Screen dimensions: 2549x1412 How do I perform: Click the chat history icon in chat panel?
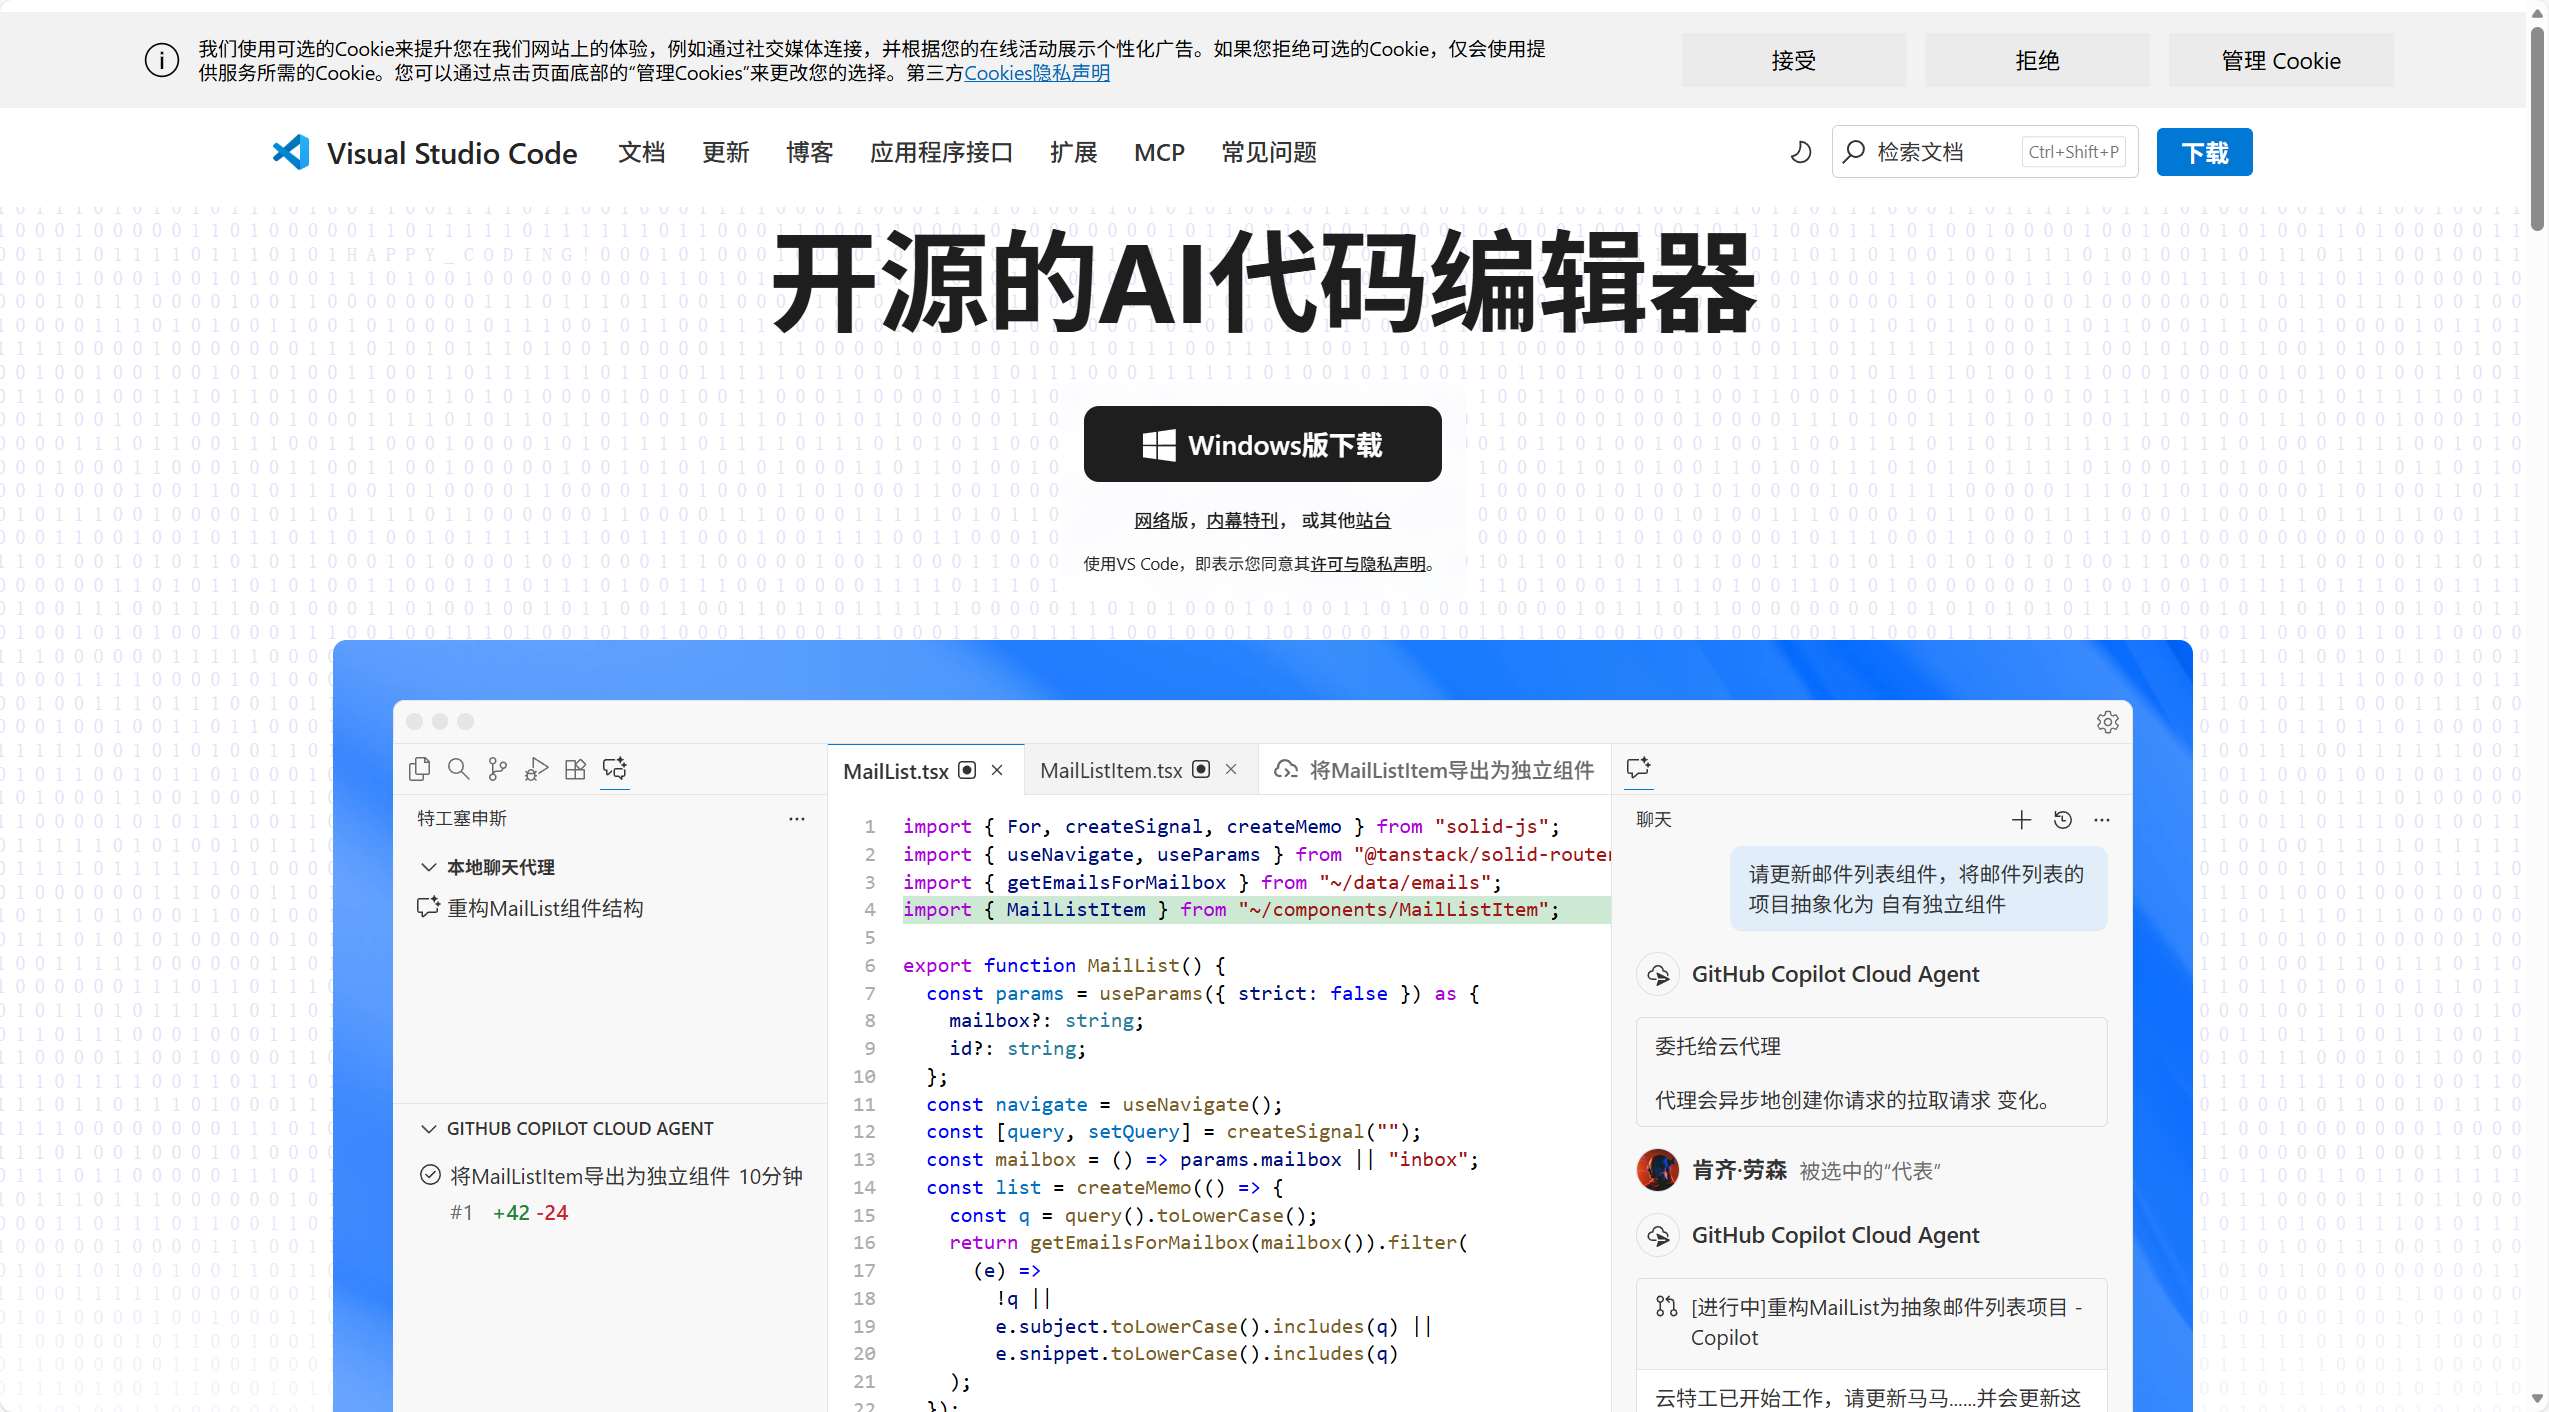[x=2062, y=820]
